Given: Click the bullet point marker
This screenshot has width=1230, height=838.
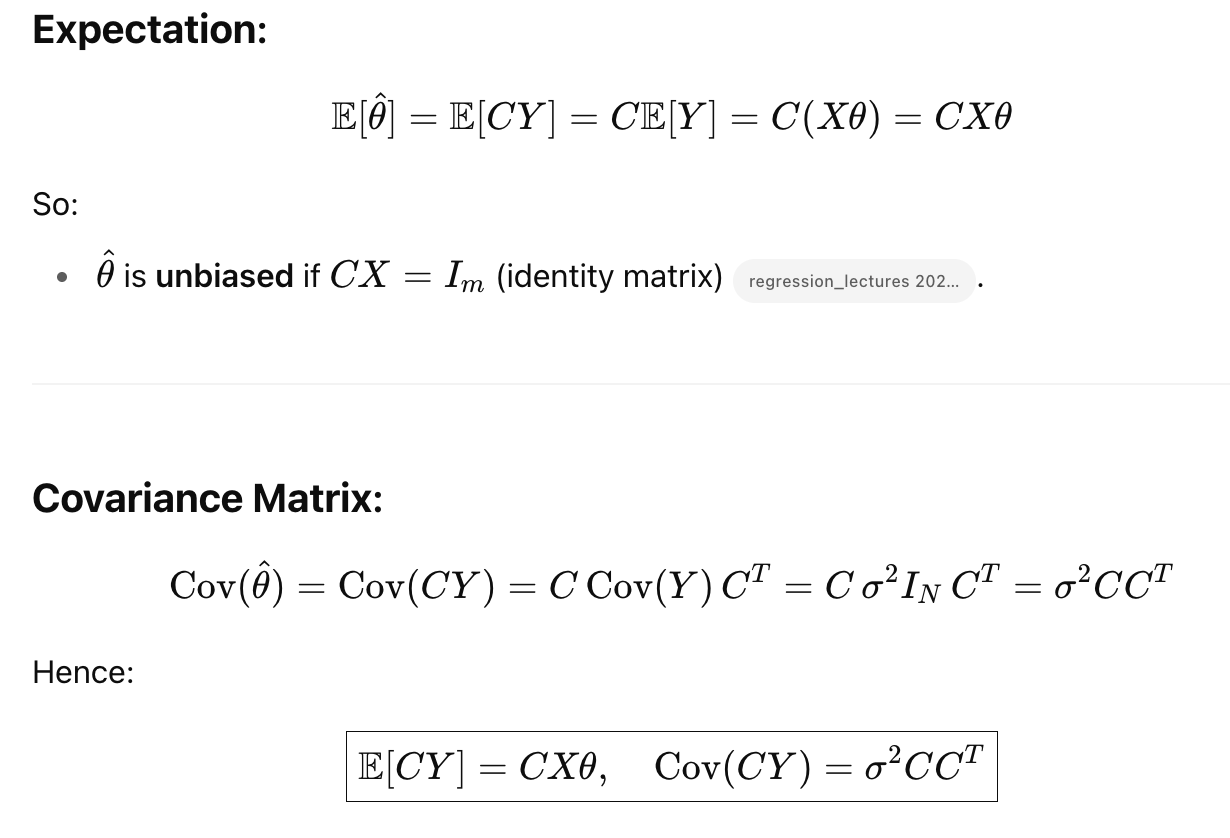Looking at the screenshot, I should 63,279.
